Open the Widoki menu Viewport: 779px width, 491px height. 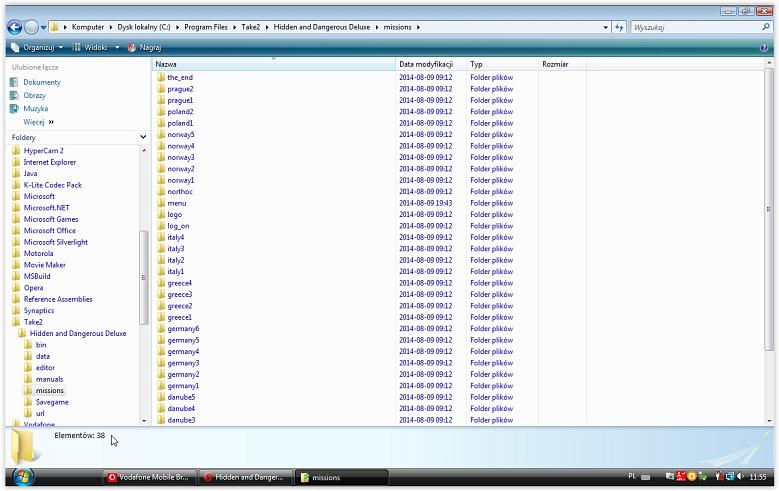click(x=90, y=47)
